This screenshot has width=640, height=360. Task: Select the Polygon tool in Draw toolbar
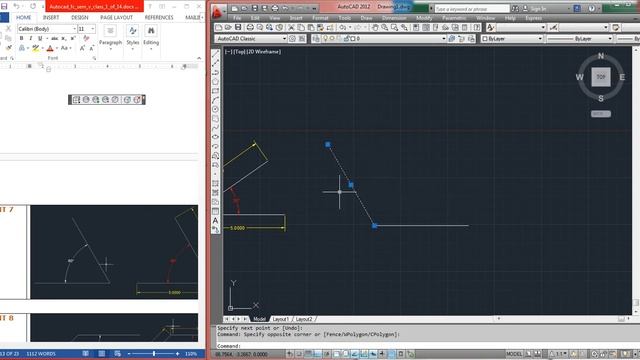tap(216, 81)
